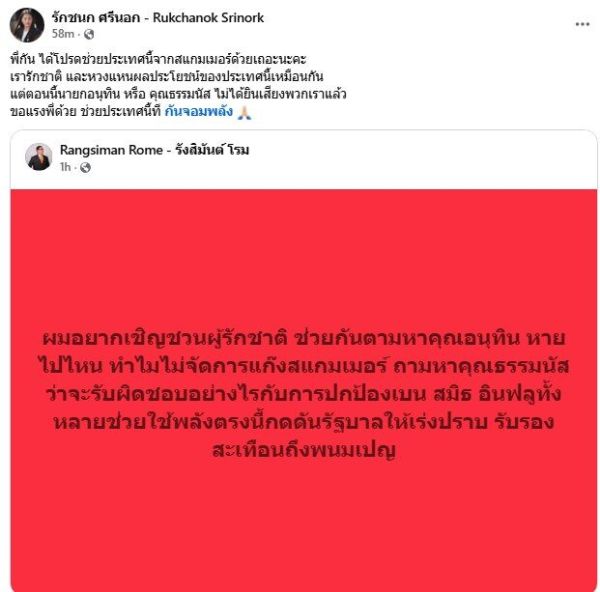Open the blue กันจอมพลัง mention link
This screenshot has width=600, height=592.
click(x=199, y=111)
